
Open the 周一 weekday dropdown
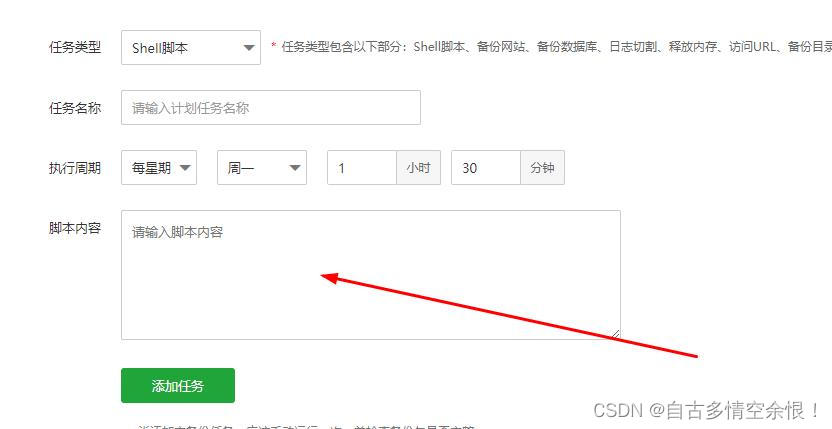pyautogui.click(x=262, y=168)
